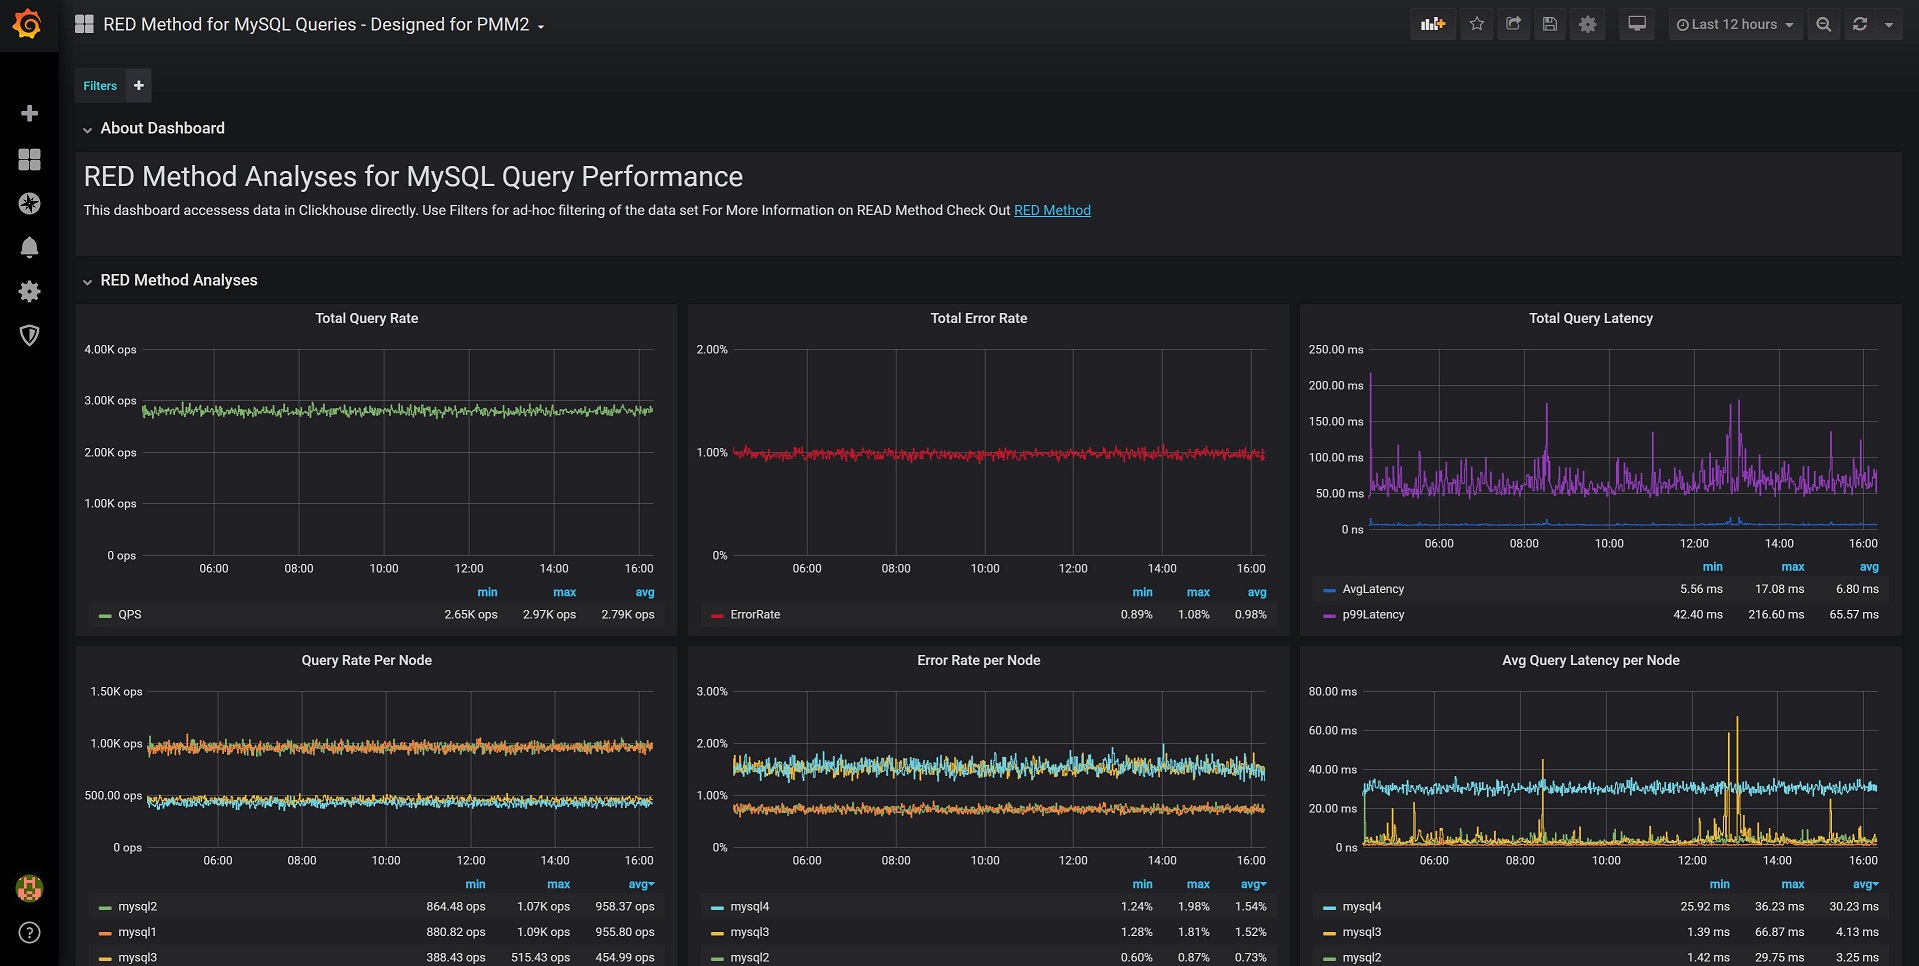
Task: Toggle p99Latency series in latency legend
Action: pyautogui.click(x=1373, y=615)
